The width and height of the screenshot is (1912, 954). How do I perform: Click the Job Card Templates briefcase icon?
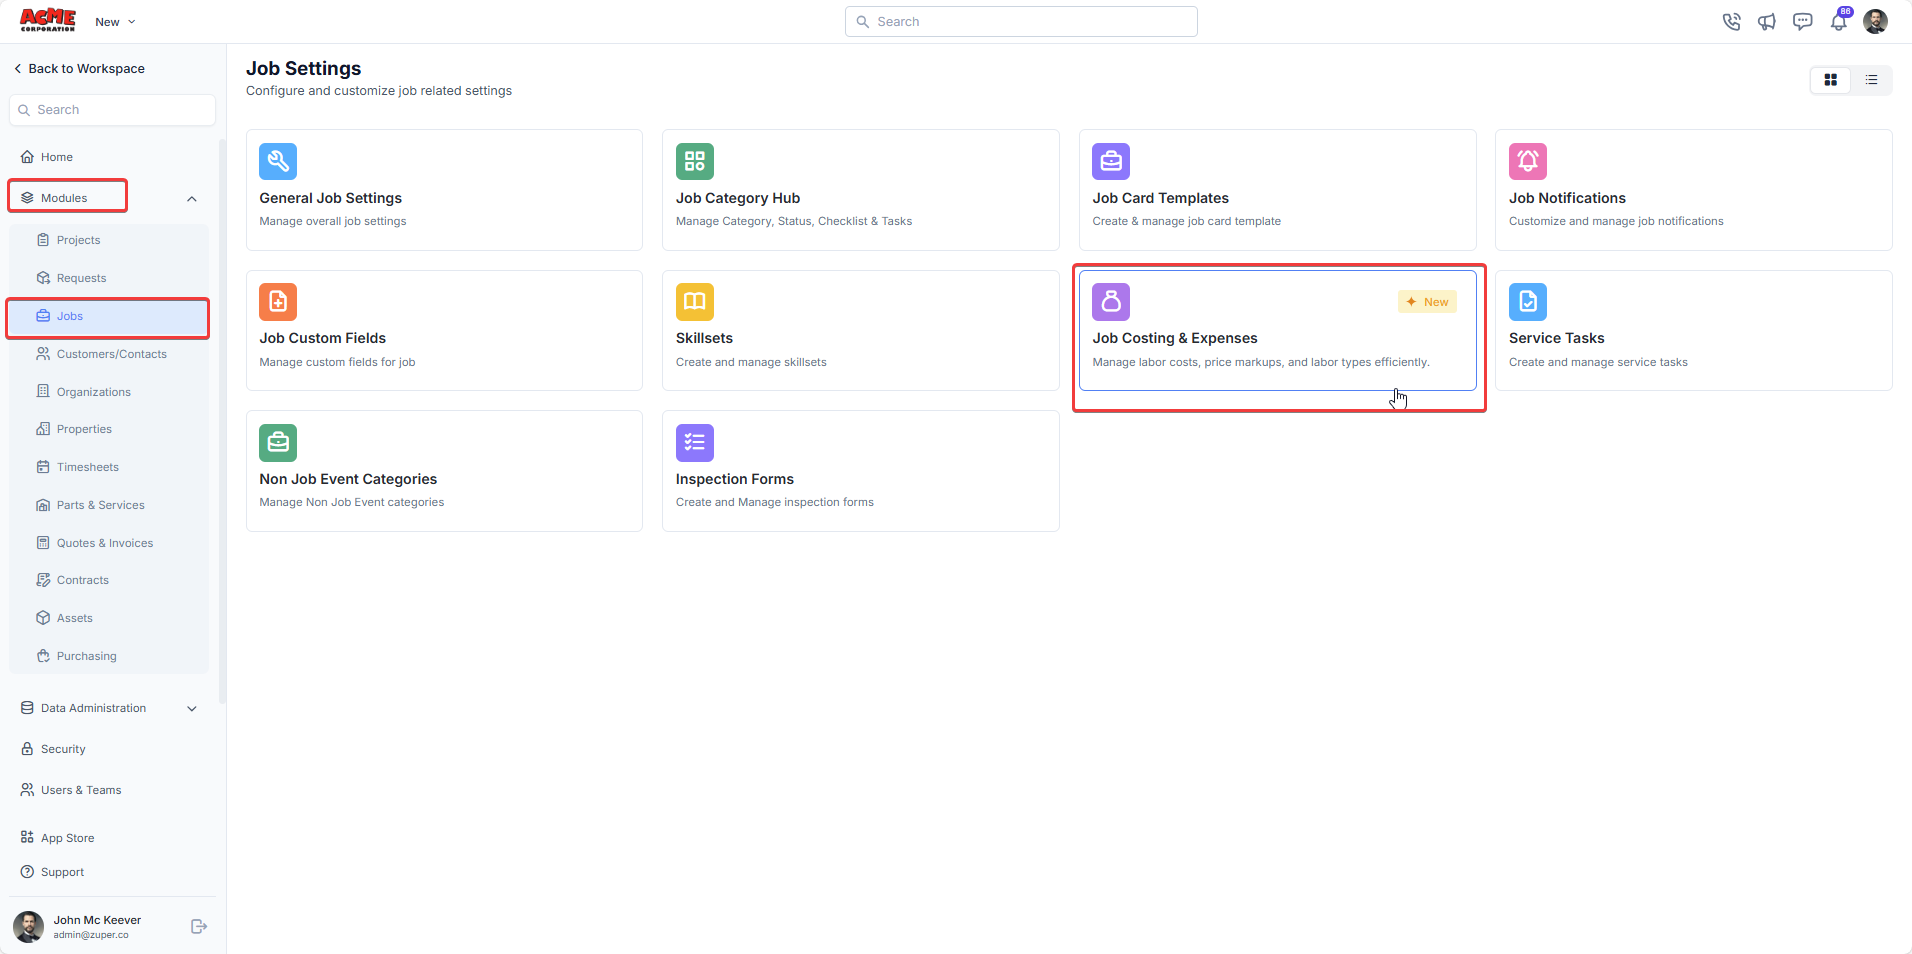(1111, 161)
